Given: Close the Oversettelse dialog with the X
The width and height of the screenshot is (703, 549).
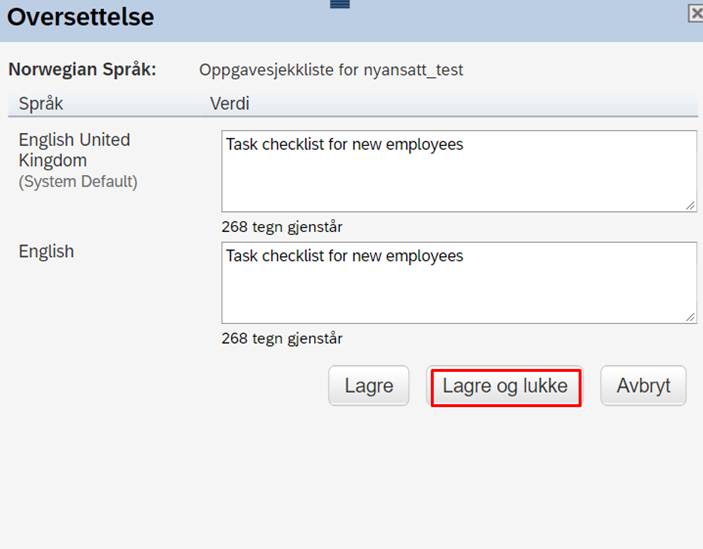Looking at the screenshot, I should coord(696,13).
